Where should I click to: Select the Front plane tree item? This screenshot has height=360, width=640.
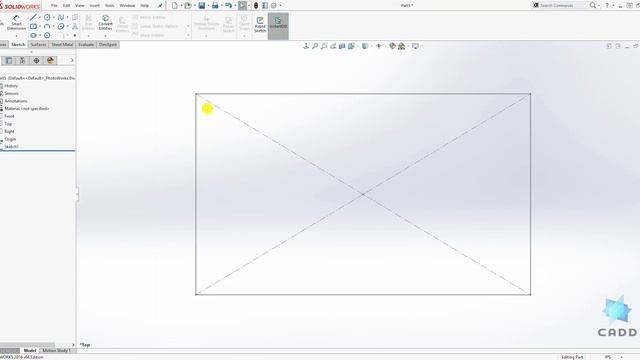pyautogui.click(x=9, y=116)
